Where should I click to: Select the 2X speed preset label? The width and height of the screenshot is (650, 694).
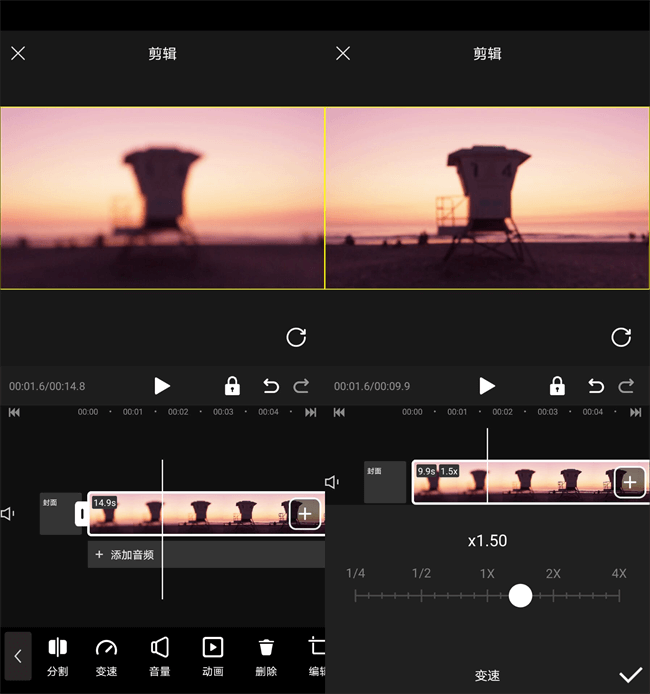tap(553, 573)
